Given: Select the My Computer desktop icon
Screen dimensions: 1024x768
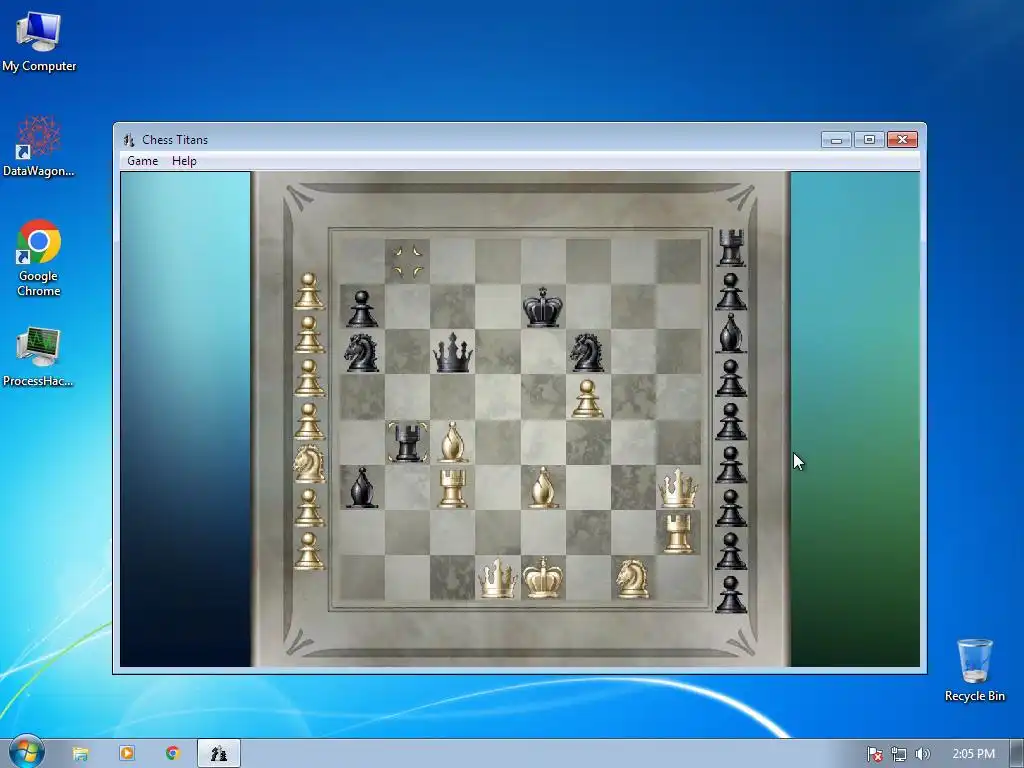Looking at the screenshot, I should [39, 41].
